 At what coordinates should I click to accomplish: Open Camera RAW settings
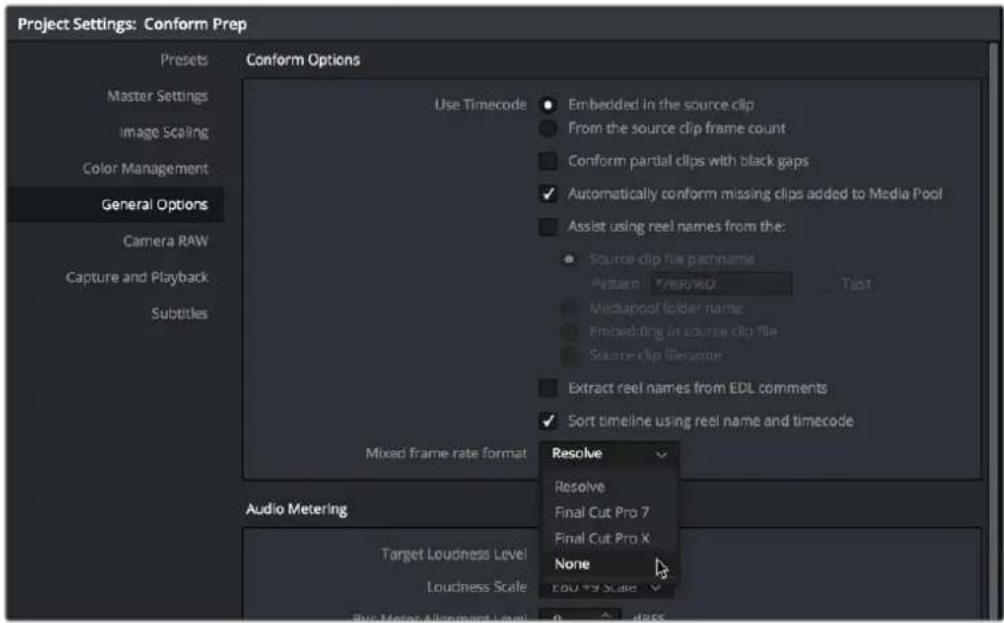point(166,241)
